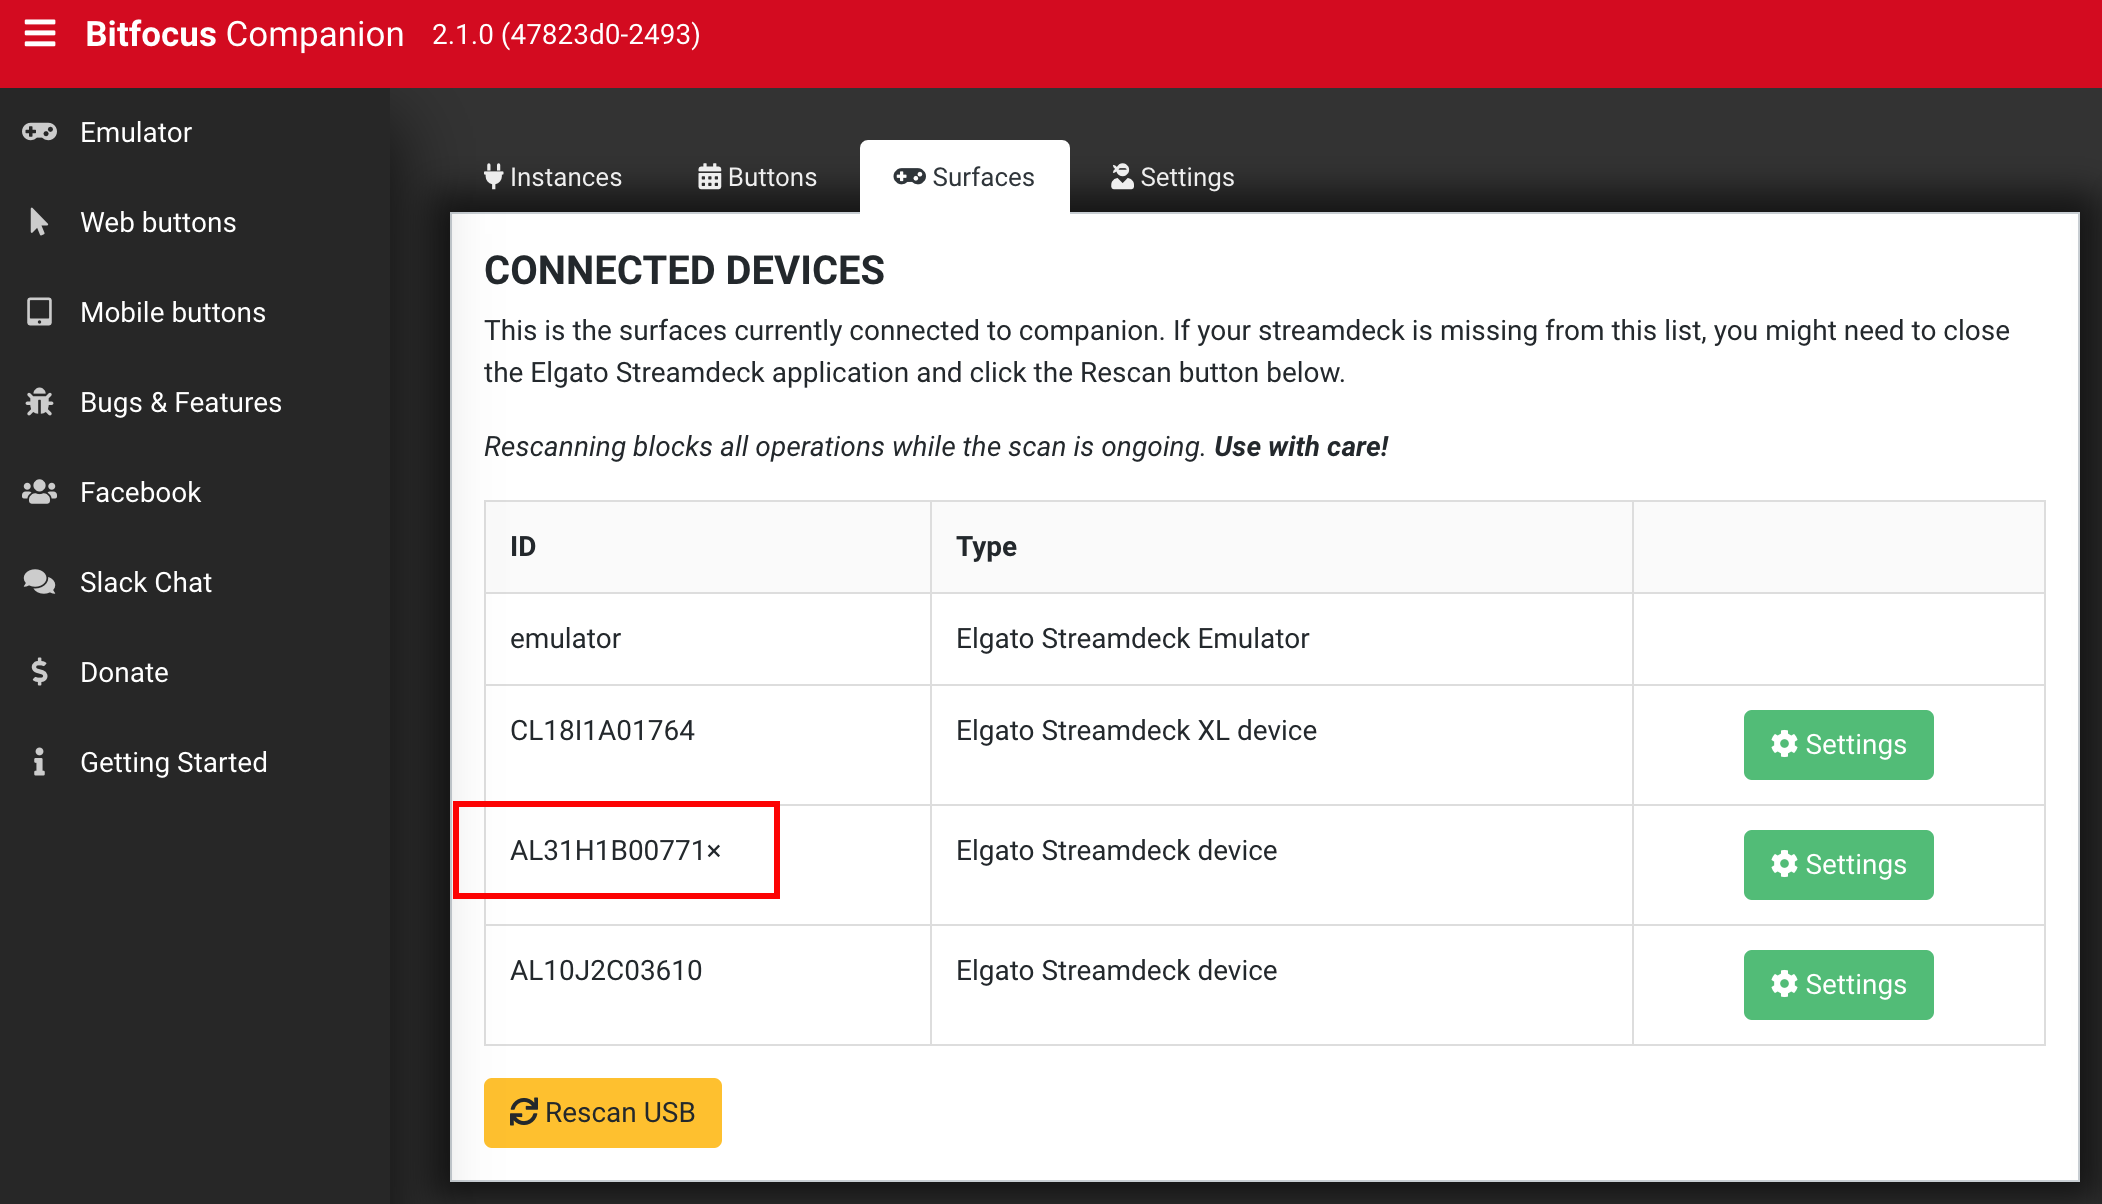Image resolution: width=2102 pixels, height=1204 pixels.
Task: Select the emulator ID cell
Action: [708, 639]
